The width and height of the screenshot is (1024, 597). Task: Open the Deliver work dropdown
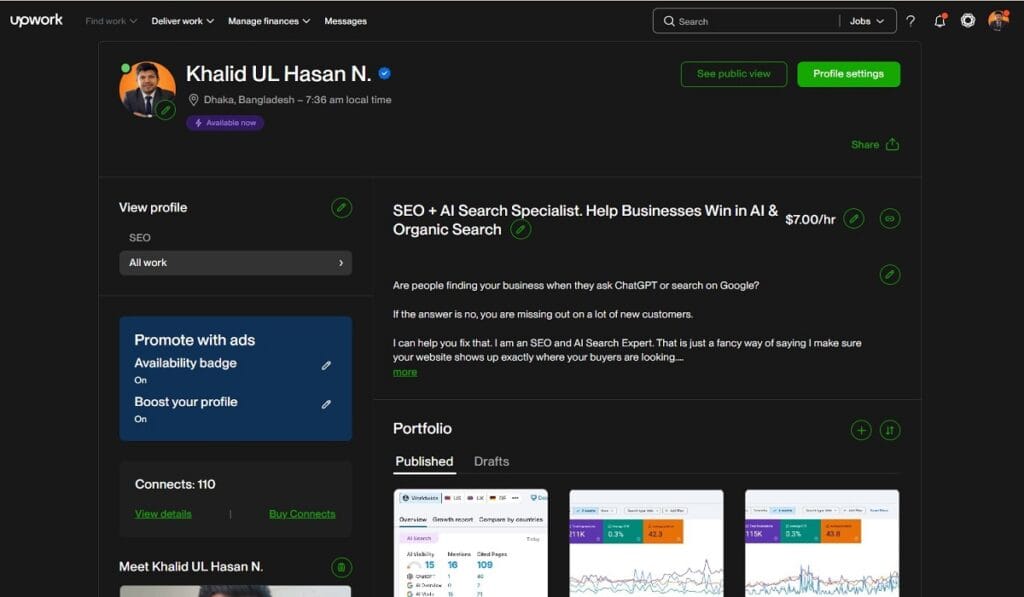click(x=182, y=21)
